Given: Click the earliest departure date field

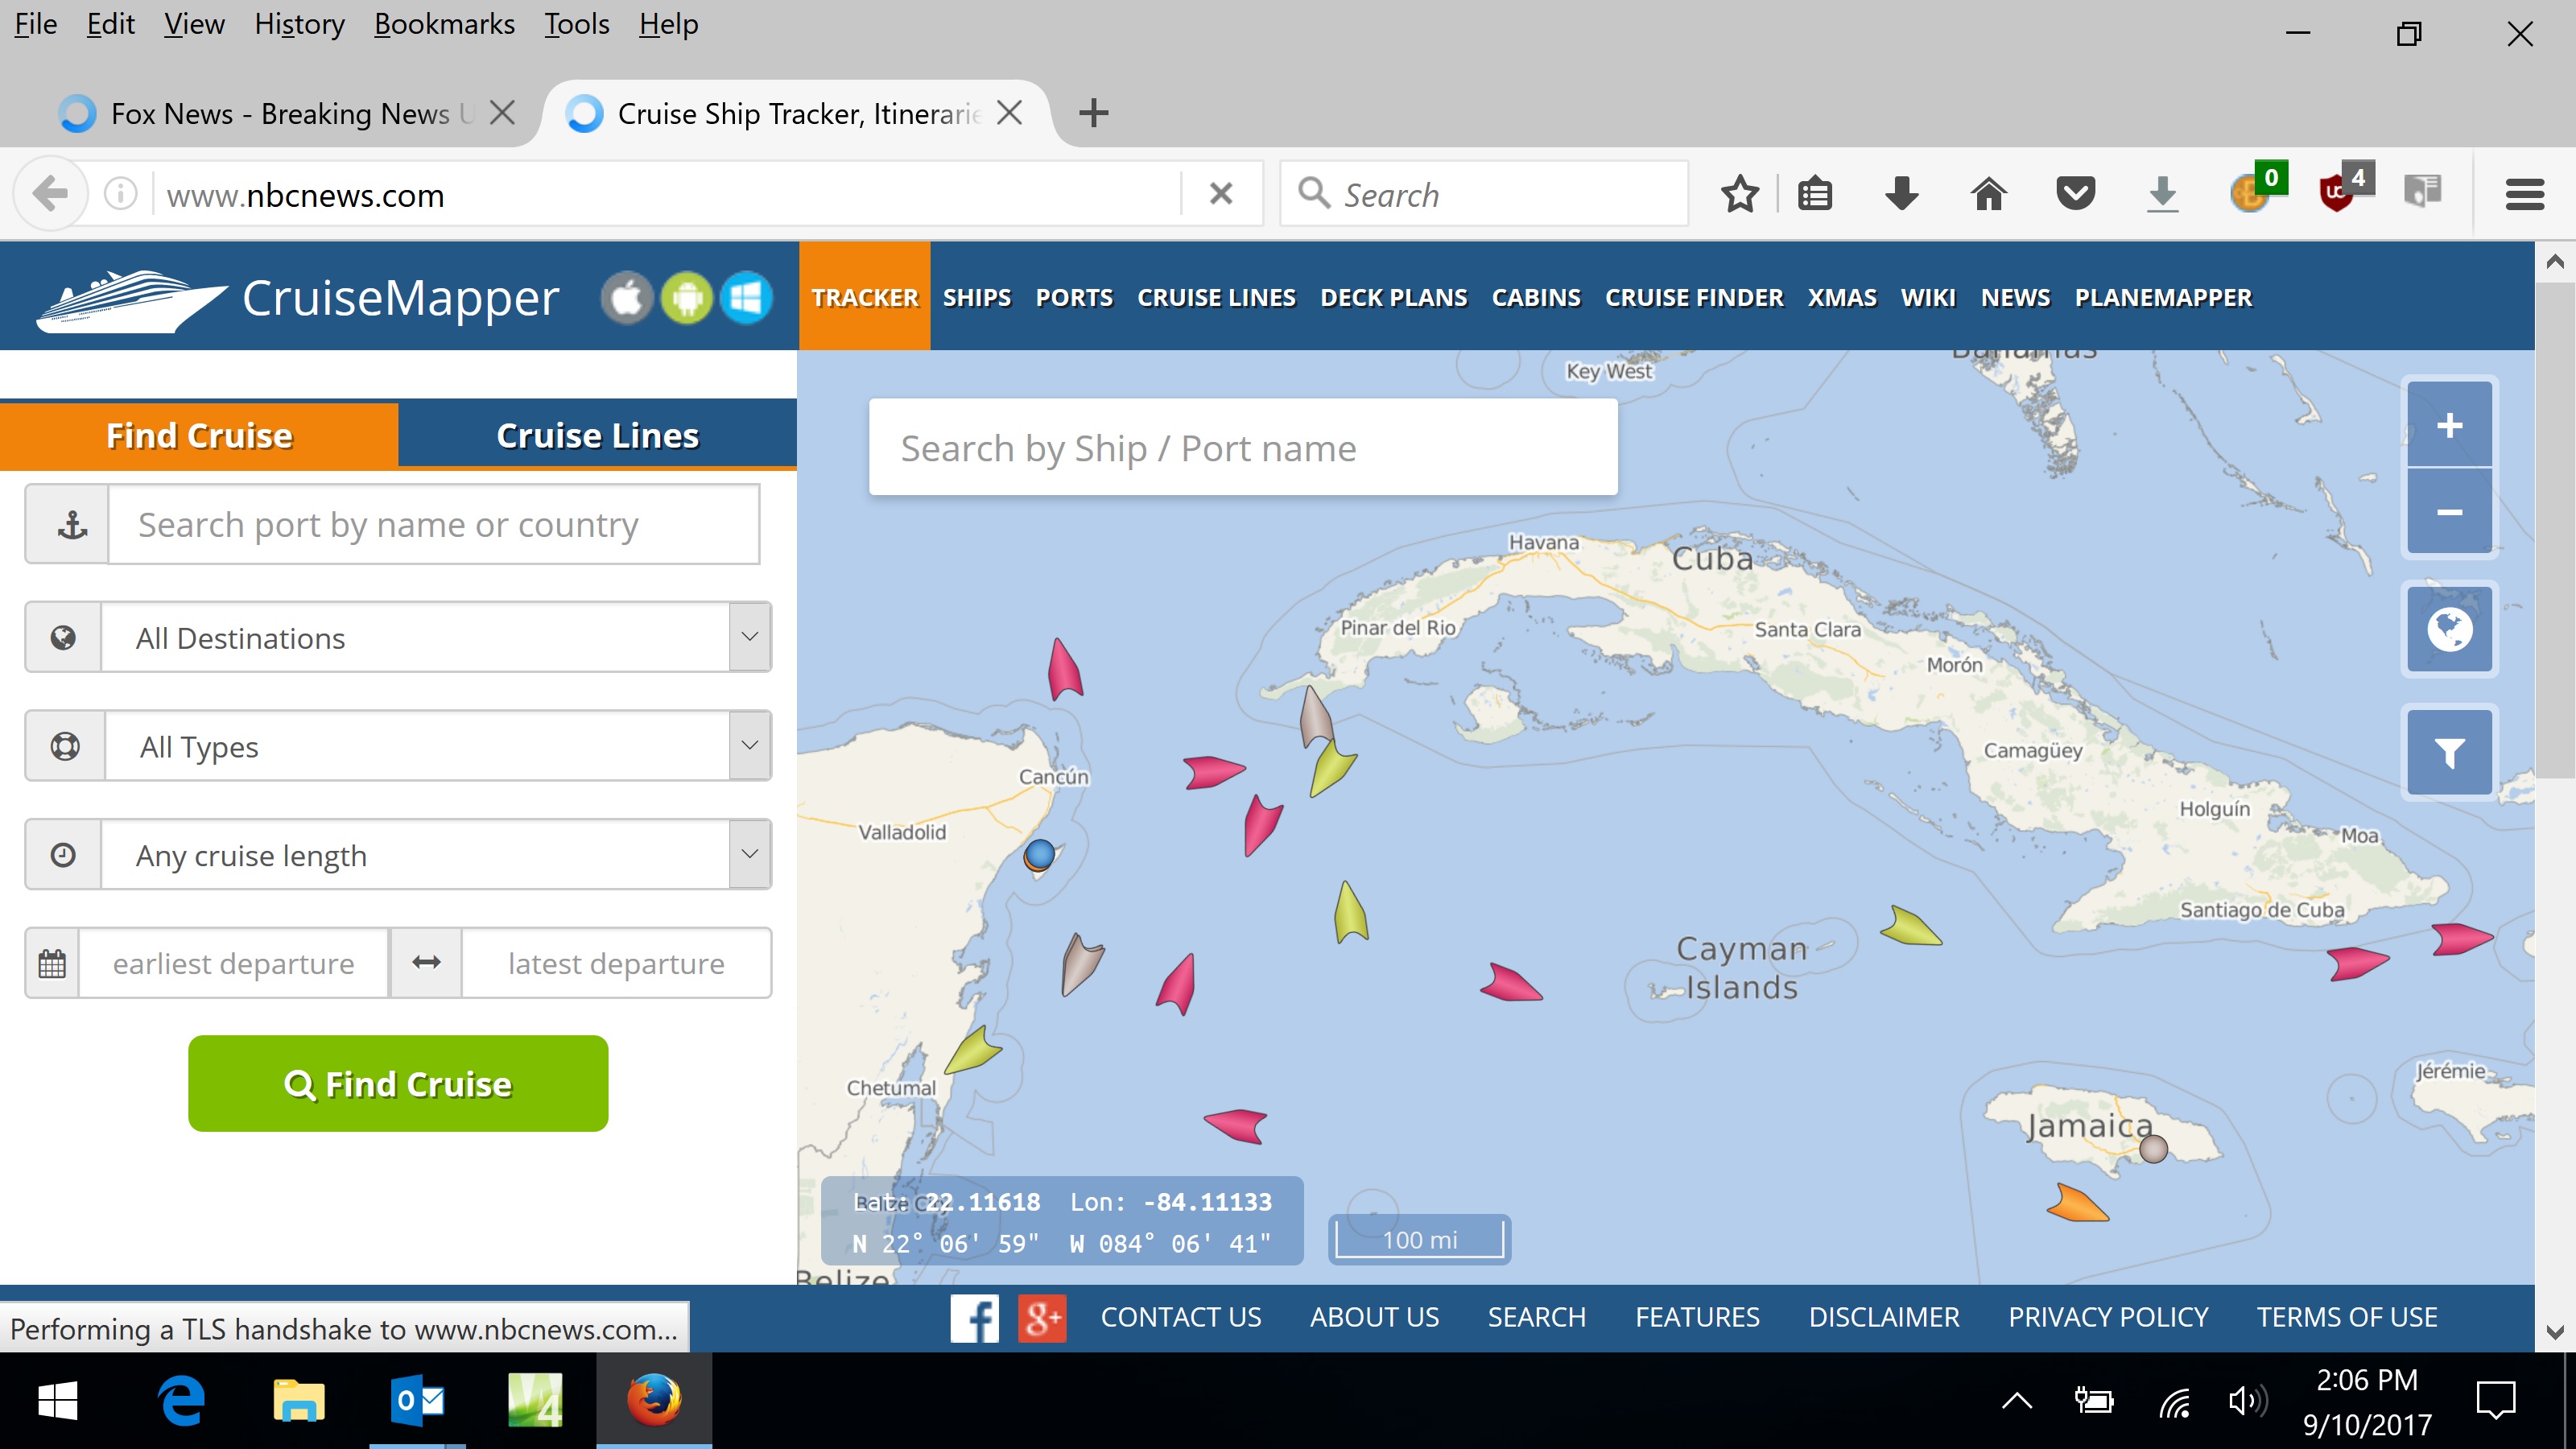Looking at the screenshot, I should click(233, 963).
